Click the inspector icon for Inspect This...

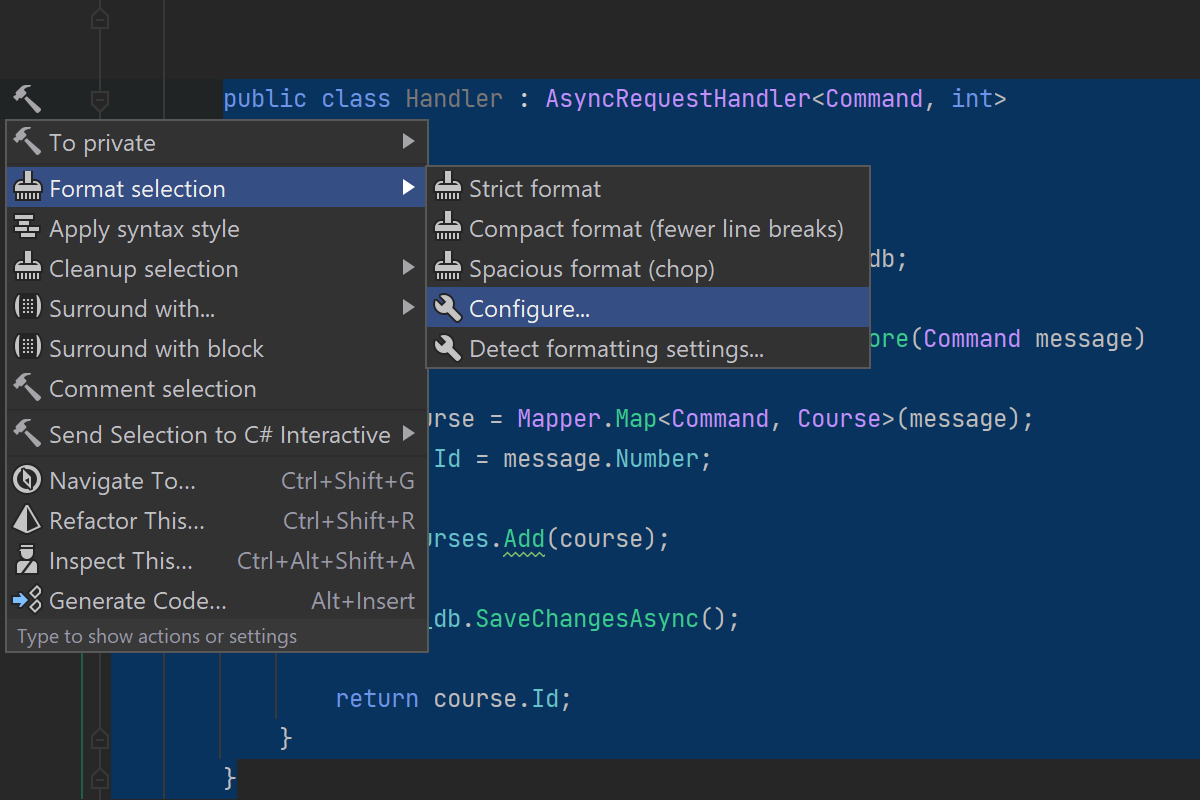point(27,560)
